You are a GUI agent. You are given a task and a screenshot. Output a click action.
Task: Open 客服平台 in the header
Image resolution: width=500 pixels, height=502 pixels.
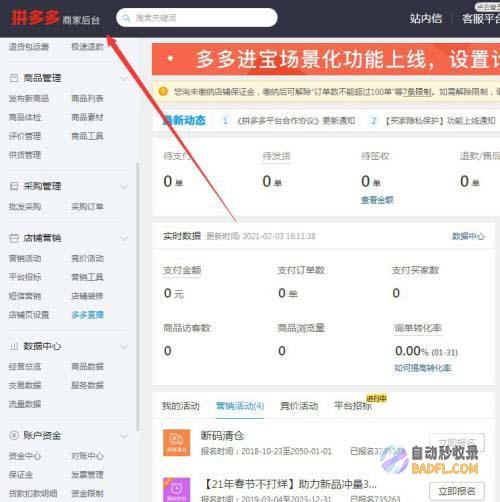480,18
